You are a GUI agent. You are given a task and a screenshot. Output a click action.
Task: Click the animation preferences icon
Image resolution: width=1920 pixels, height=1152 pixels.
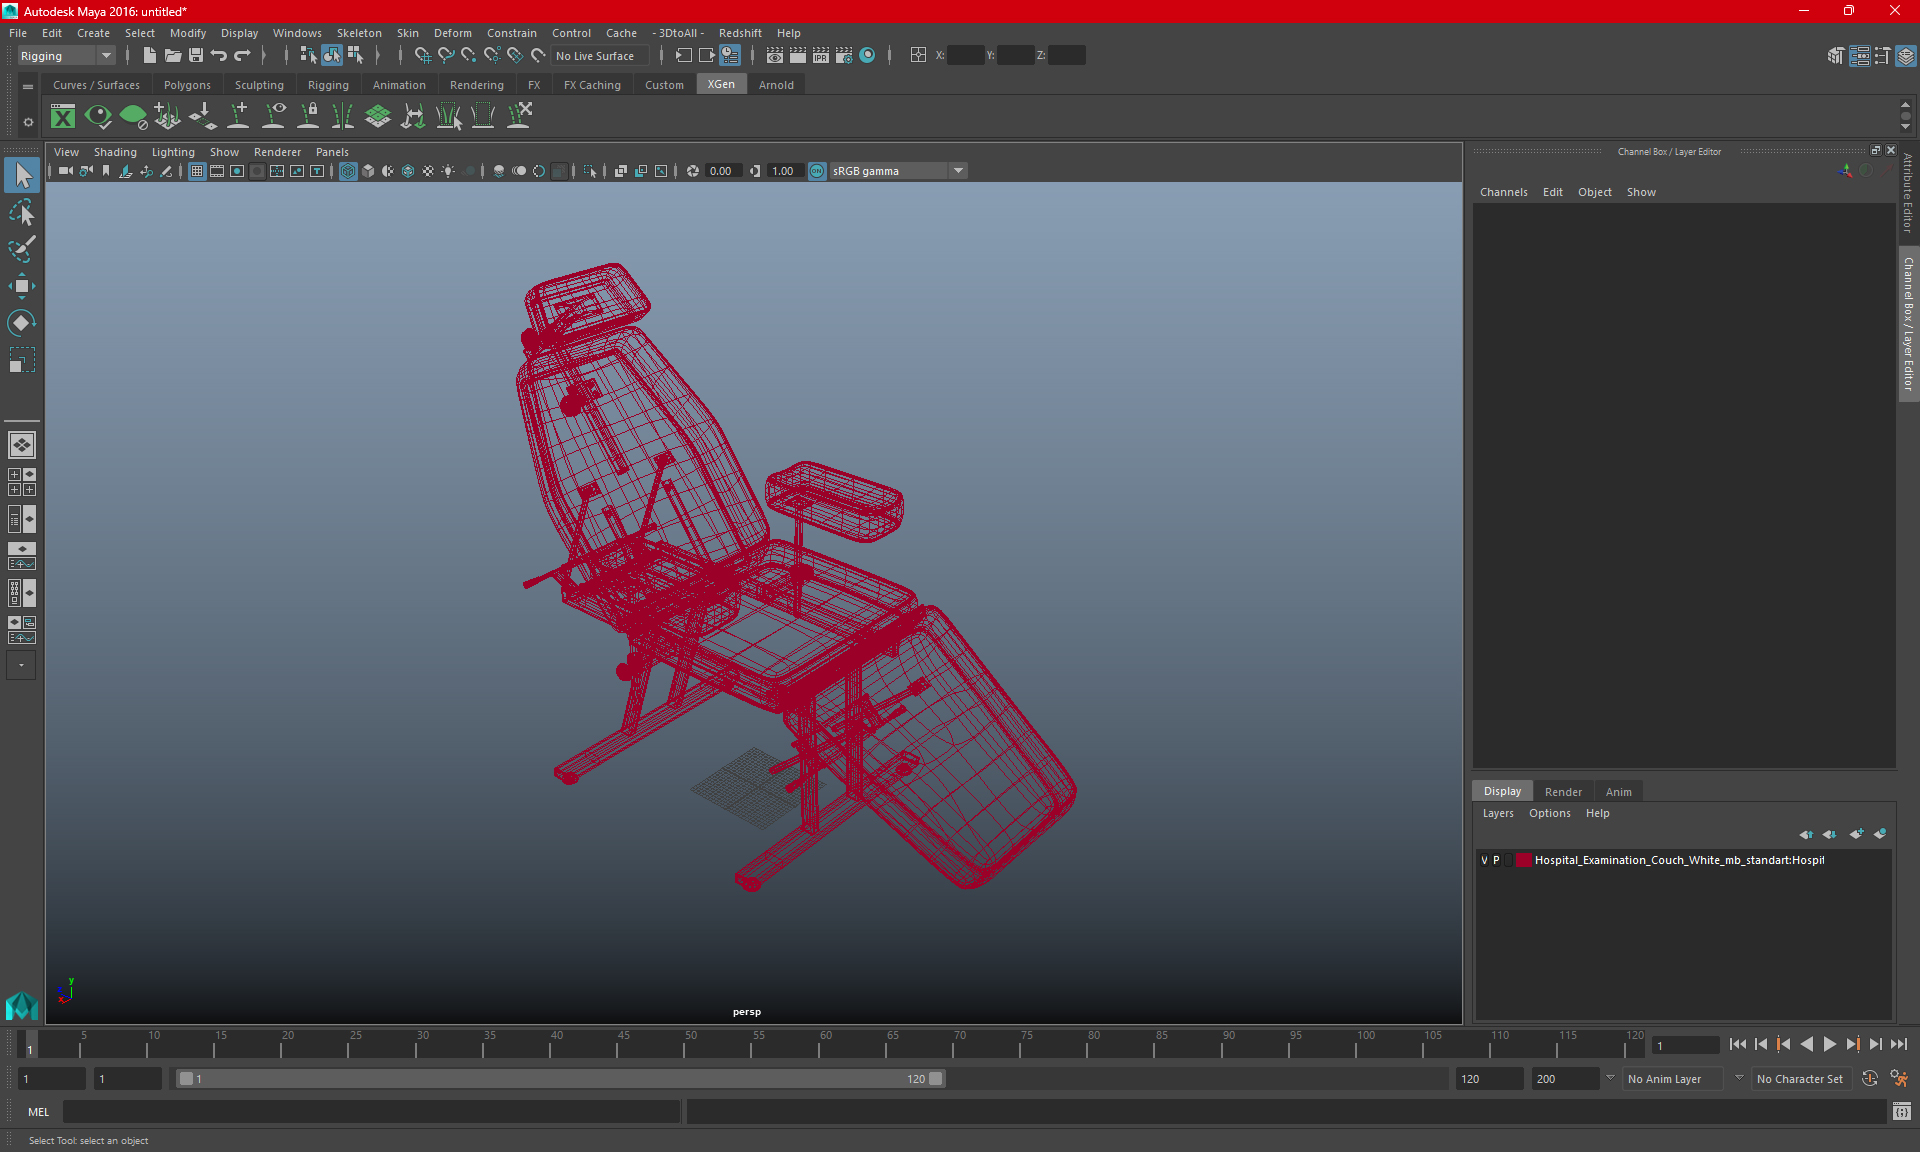pyautogui.click(x=1899, y=1079)
